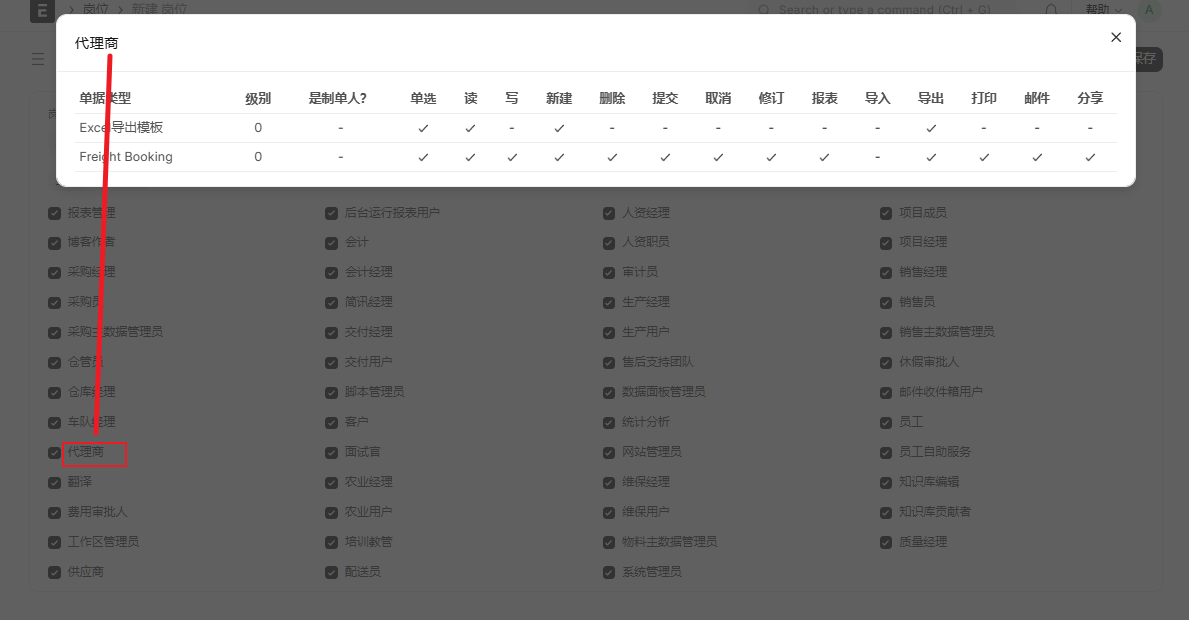Toggle the 面试官 role checkbox

pyautogui.click(x=331, y=452)
